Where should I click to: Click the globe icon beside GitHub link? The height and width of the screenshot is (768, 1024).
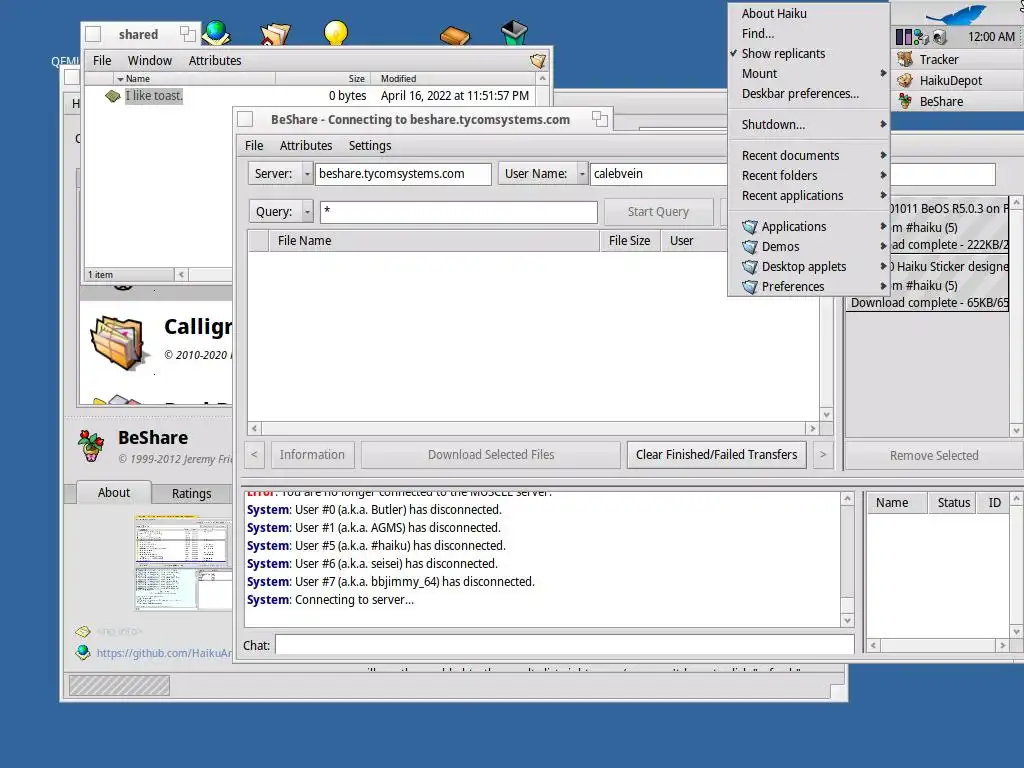click(x=82, y=652)
